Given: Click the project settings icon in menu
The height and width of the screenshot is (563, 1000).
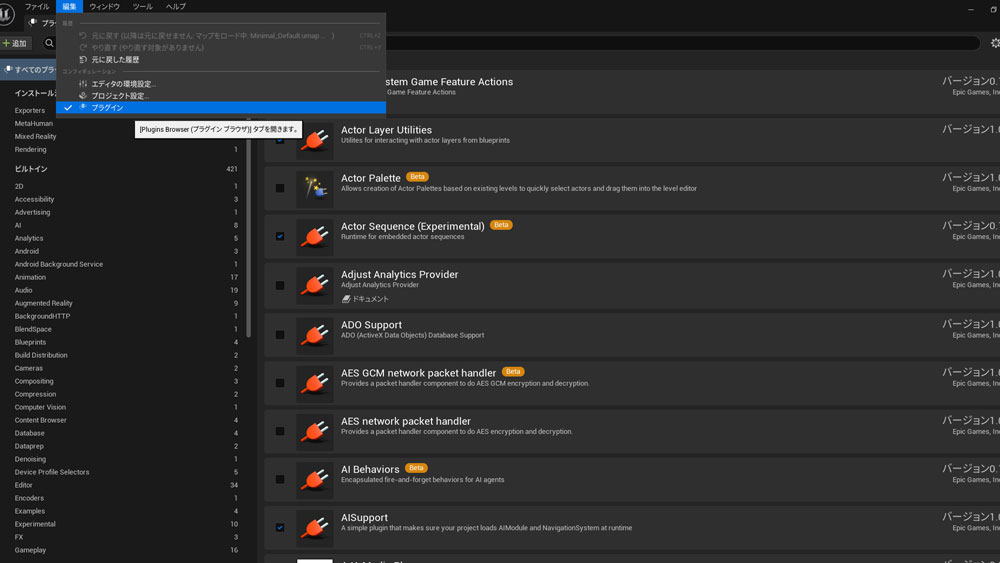Looking at the screenshot, I should coord(83,96).
